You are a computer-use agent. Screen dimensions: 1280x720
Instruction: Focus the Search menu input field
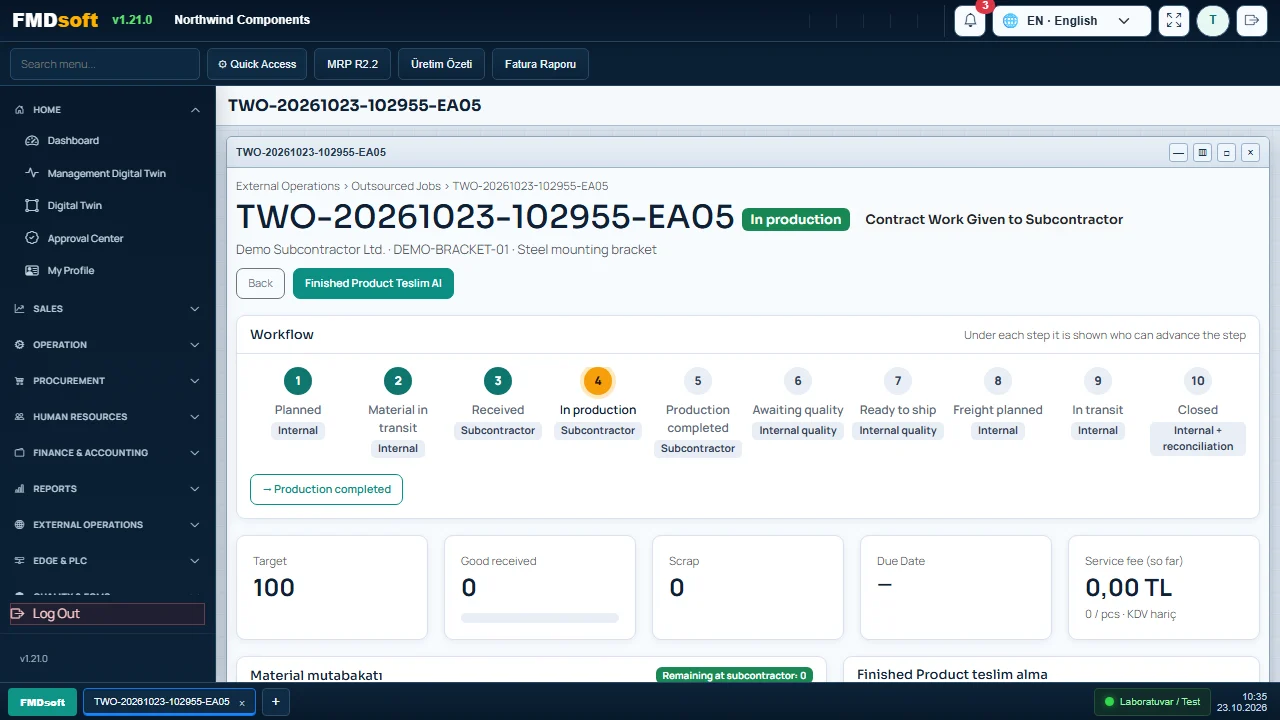tap(105, 64)
